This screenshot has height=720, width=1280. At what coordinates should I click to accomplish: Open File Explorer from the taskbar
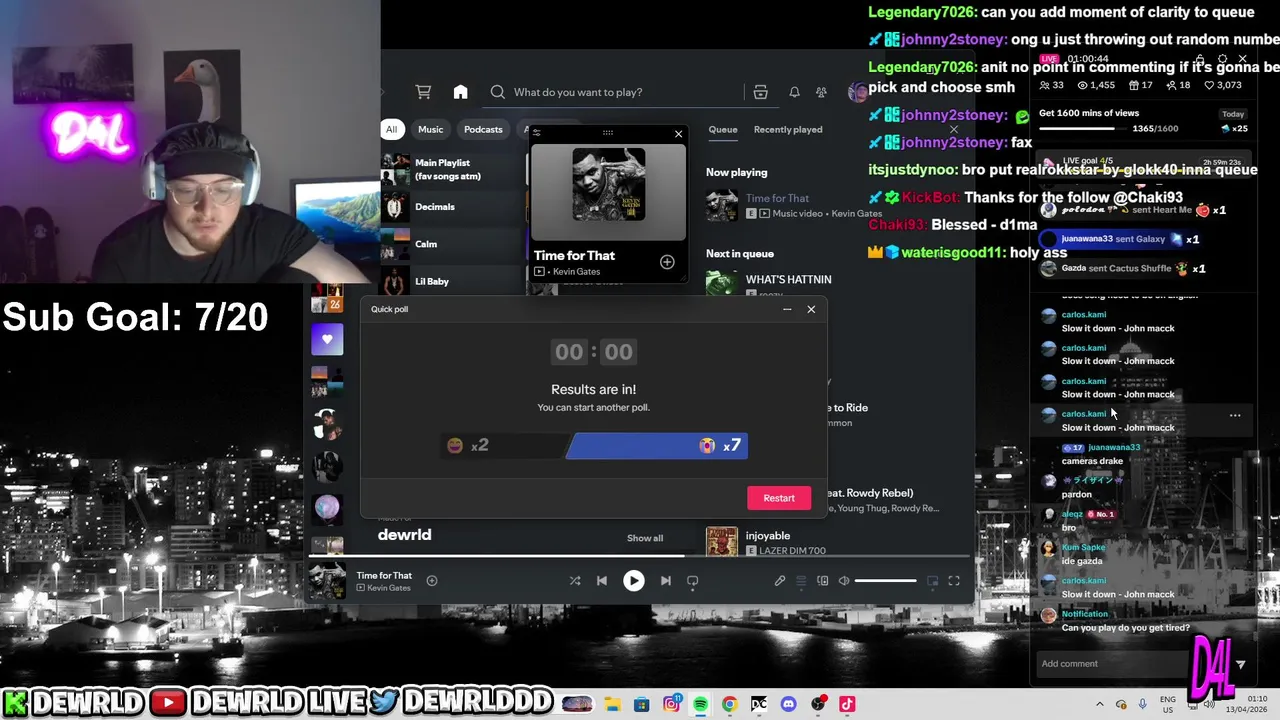tap(612, 705)
